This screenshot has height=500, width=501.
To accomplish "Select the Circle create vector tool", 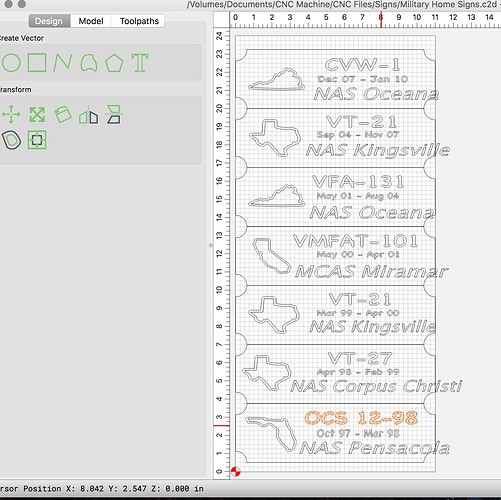I will [x=11, y=63].
